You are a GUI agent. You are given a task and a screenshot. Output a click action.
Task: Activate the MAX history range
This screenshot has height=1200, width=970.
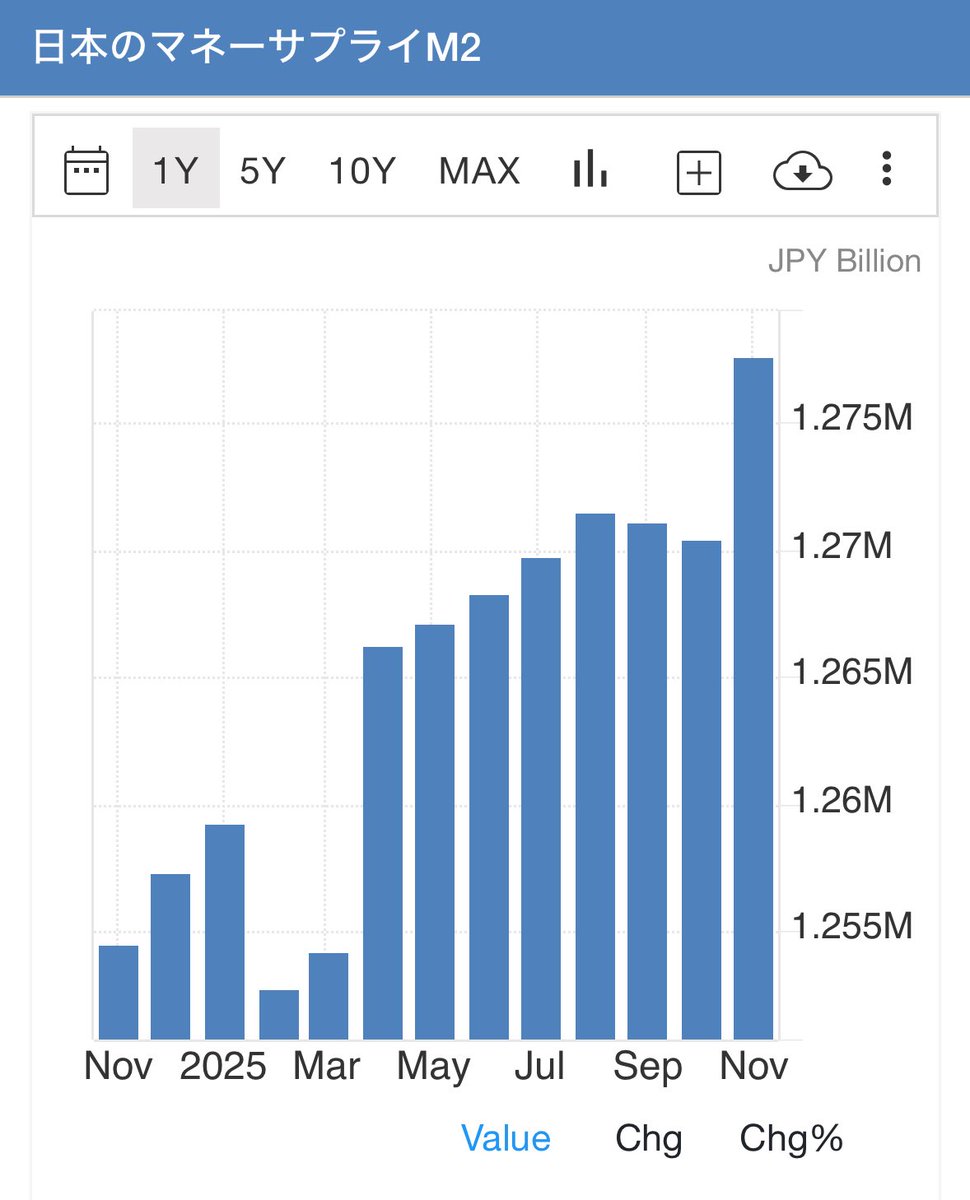point(478,170)
